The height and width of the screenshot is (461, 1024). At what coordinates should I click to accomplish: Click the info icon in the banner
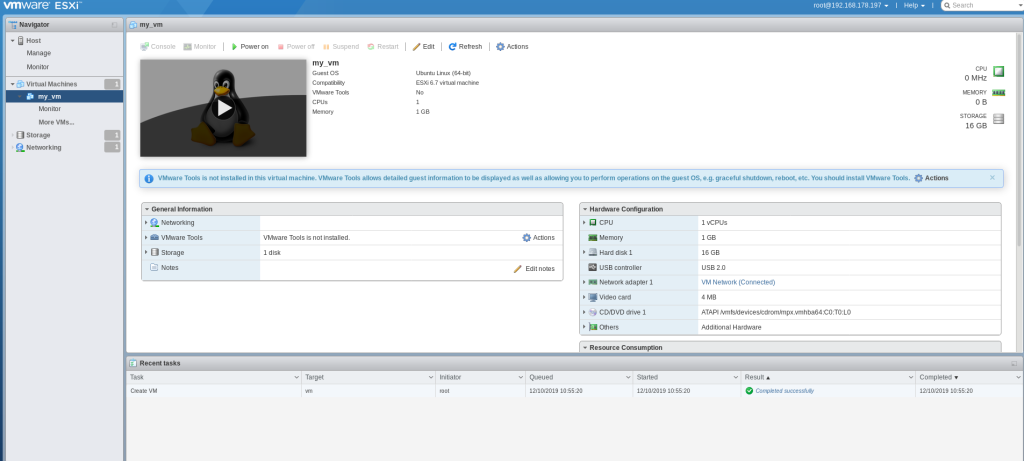pos(149,178)
